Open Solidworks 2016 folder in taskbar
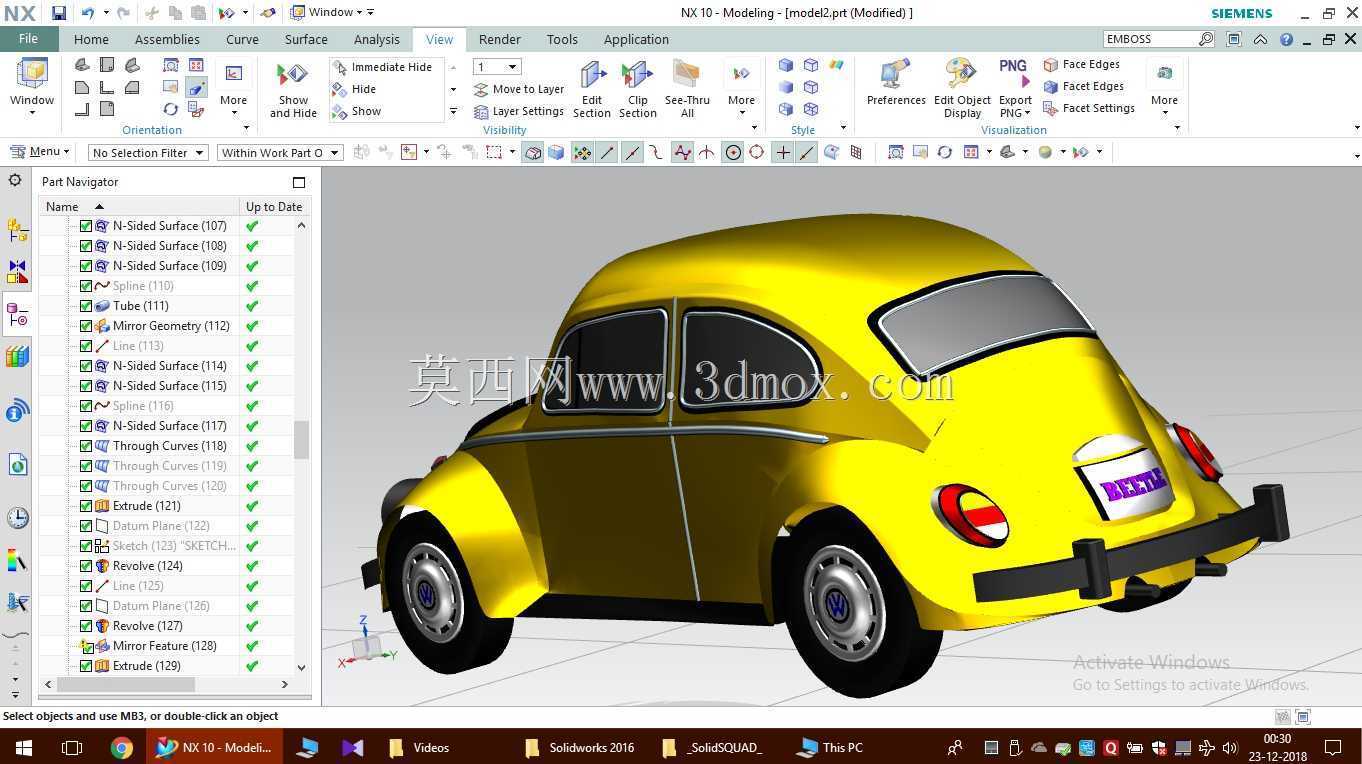Screen dimensions: 1362x764 click(580, 747)
